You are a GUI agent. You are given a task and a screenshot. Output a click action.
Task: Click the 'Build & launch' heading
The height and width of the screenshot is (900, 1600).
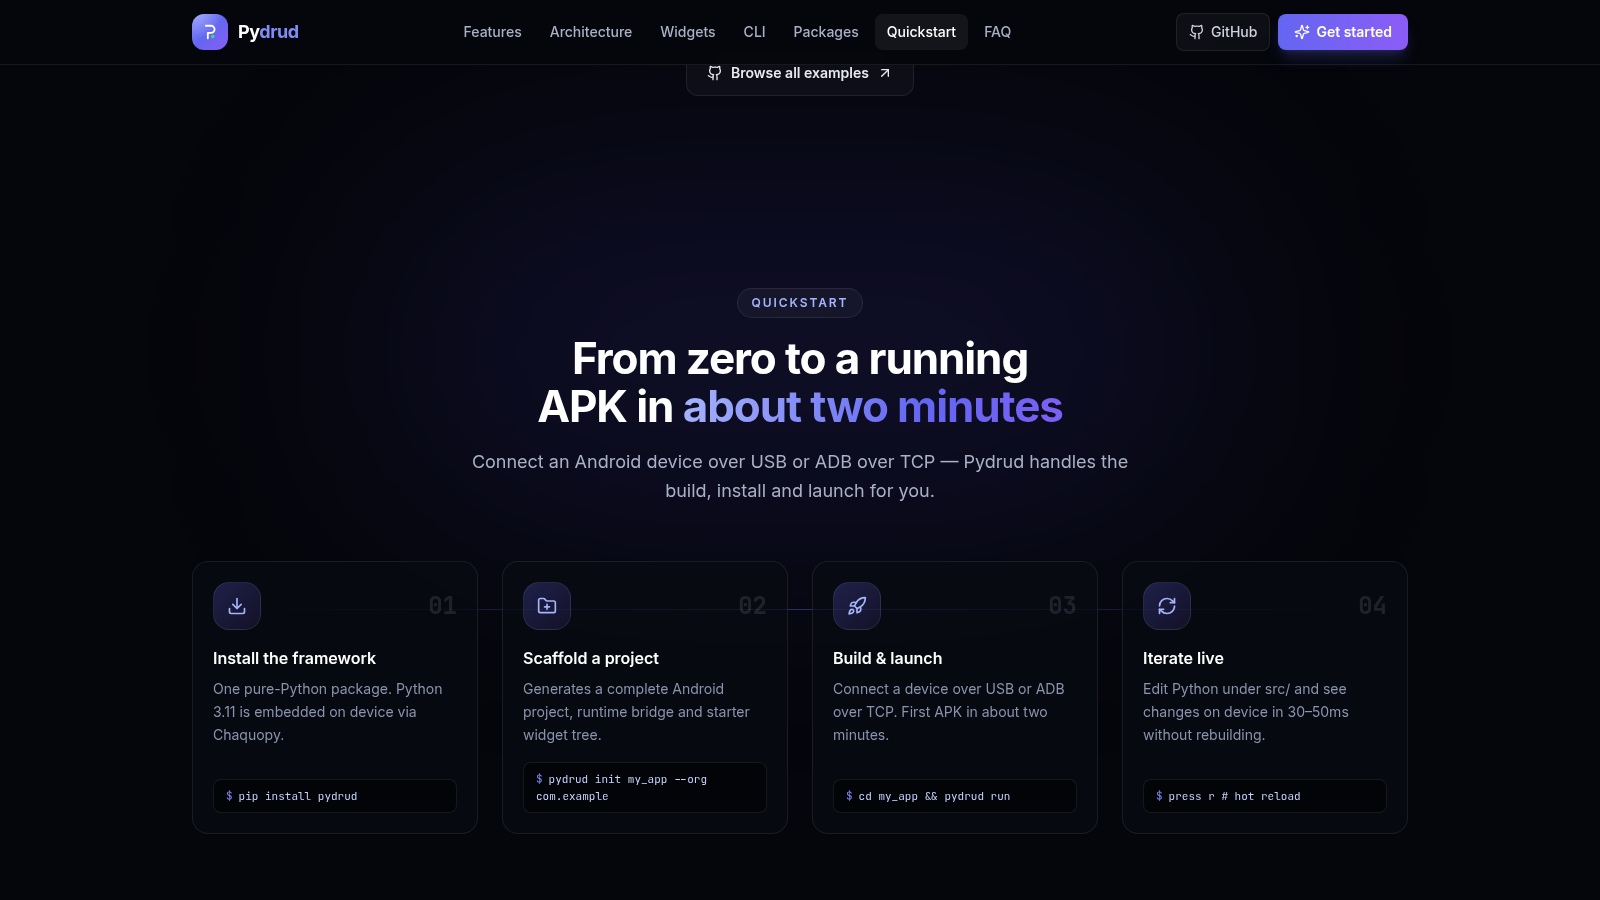coord(888,658)
